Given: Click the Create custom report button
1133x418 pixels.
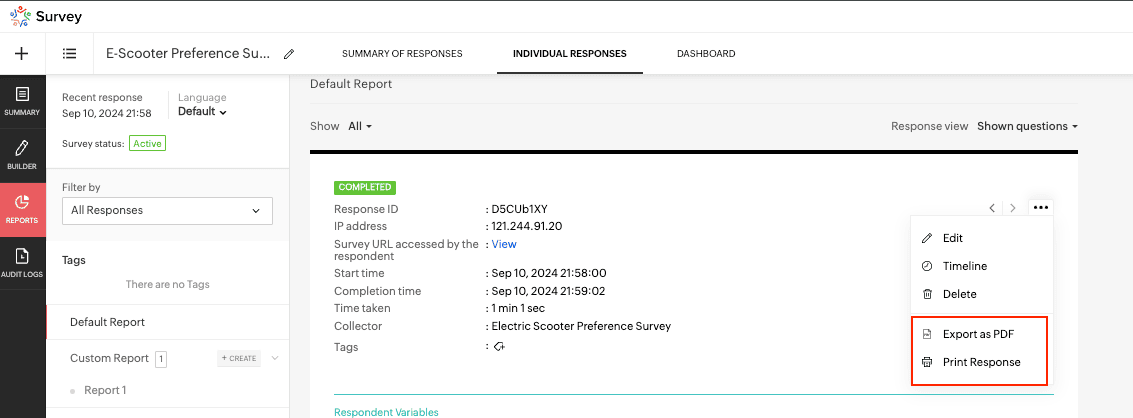Looking at the screenshot, I should (238, 358).
